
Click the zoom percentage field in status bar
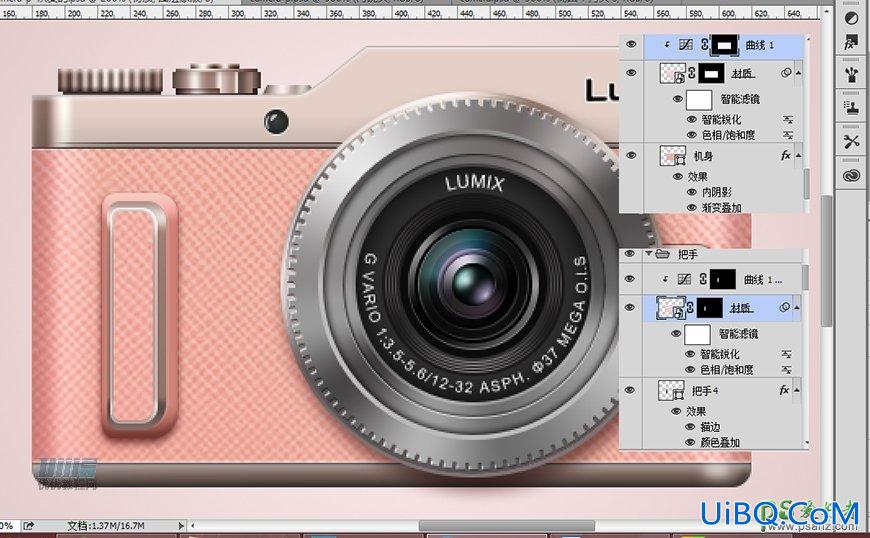point(8,525)
